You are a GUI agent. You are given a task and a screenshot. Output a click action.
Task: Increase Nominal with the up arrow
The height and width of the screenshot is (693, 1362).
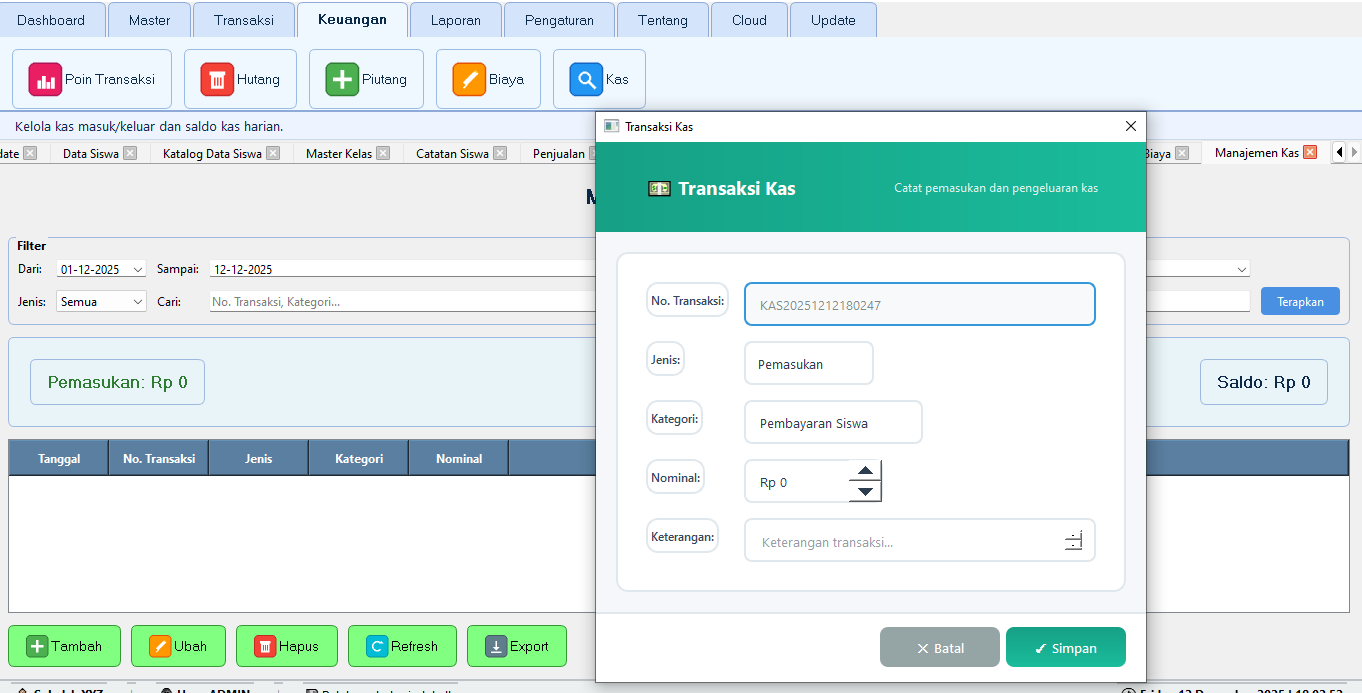pyautogui.click(x=865, y=471)
